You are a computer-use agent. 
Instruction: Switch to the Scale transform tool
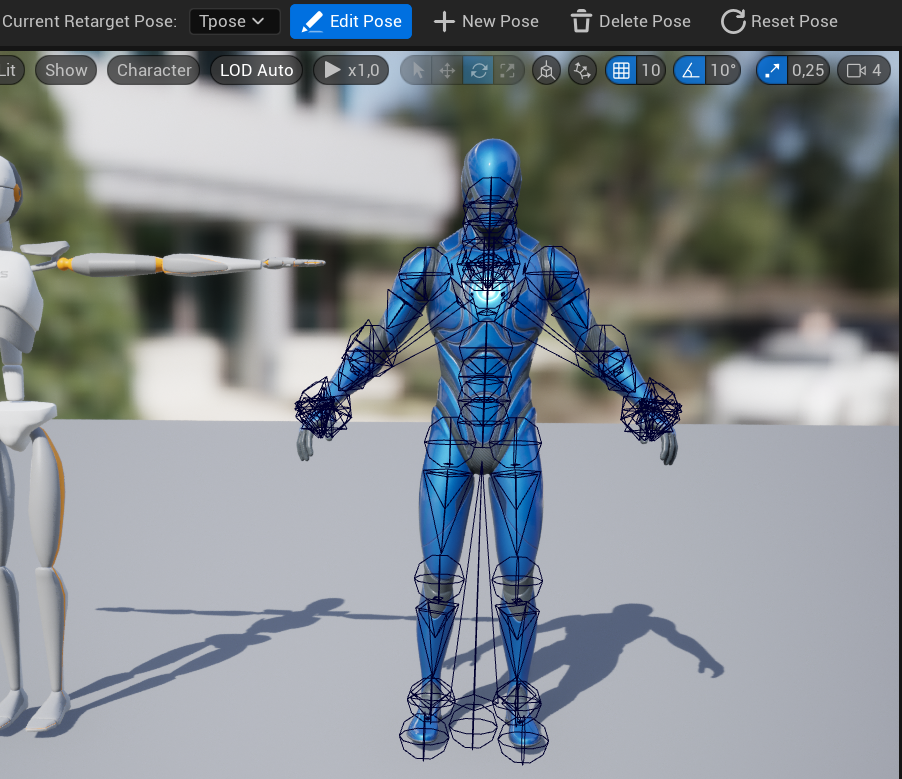click(x=506, y=70)
